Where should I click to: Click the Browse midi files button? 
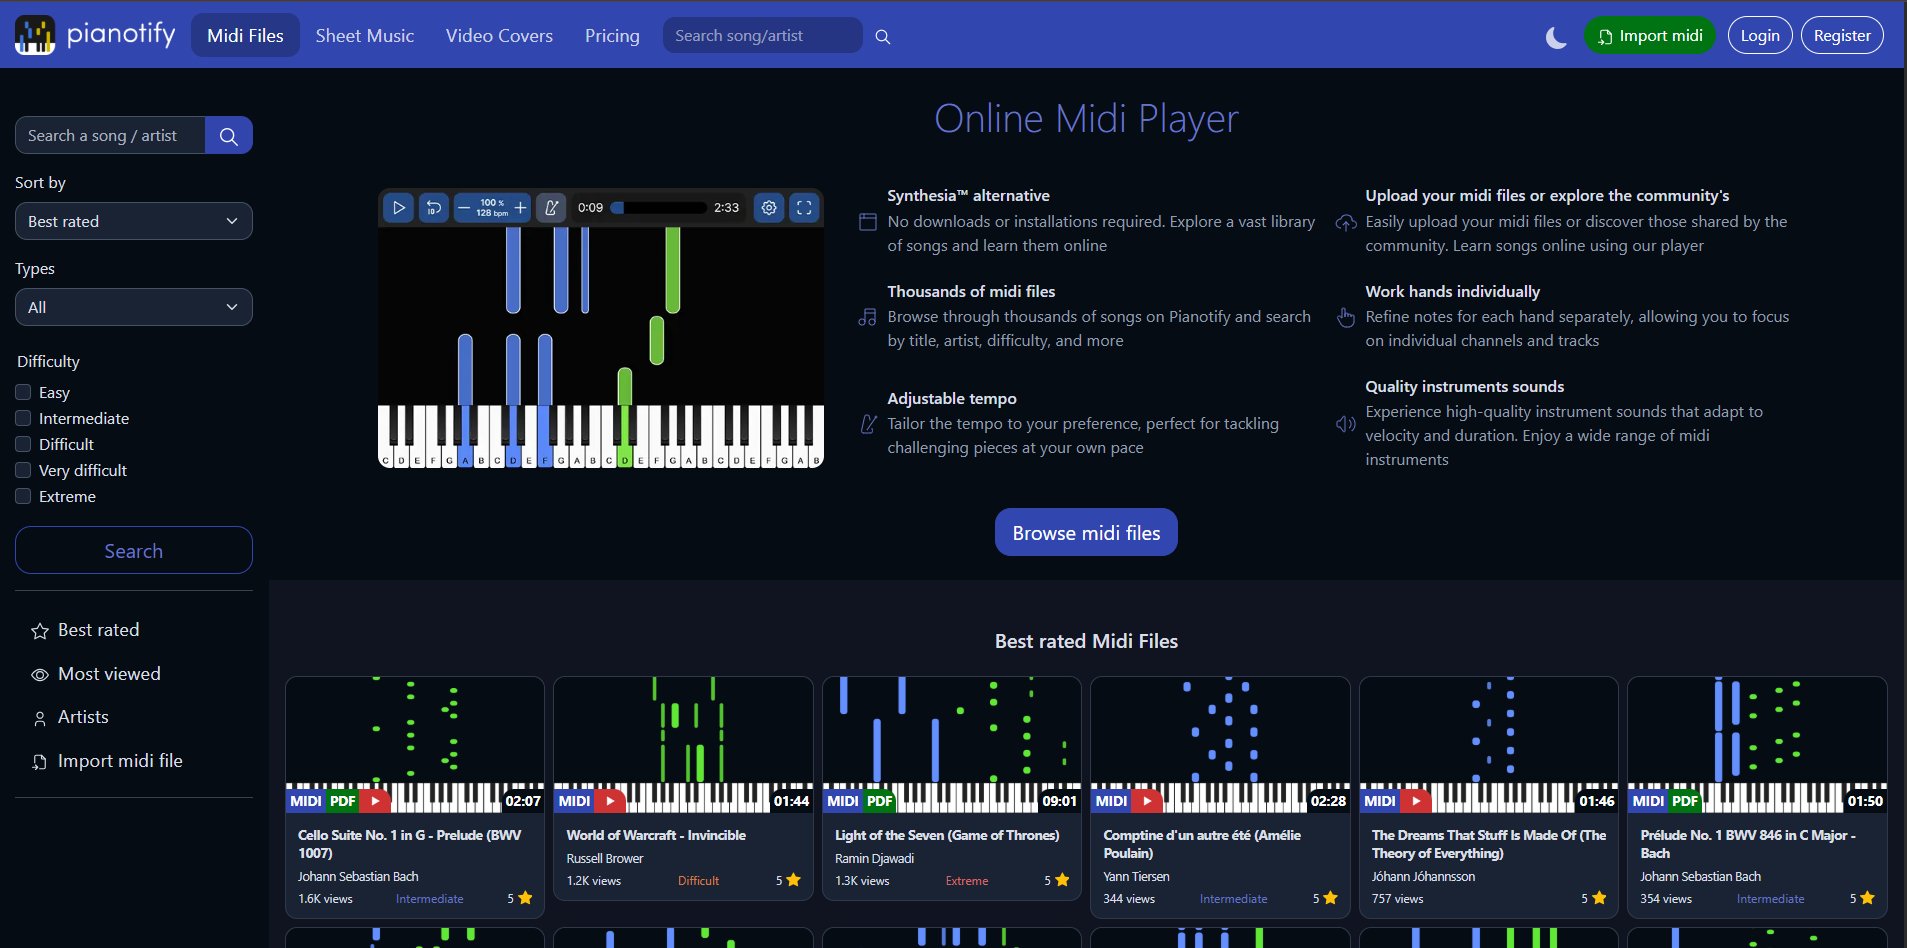(1086, 532)
